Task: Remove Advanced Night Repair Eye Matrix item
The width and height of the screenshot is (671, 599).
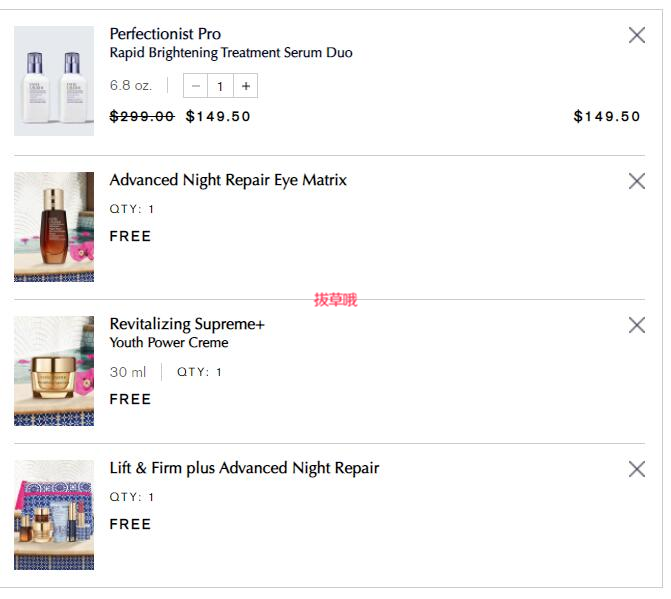Action: [636, 181]
